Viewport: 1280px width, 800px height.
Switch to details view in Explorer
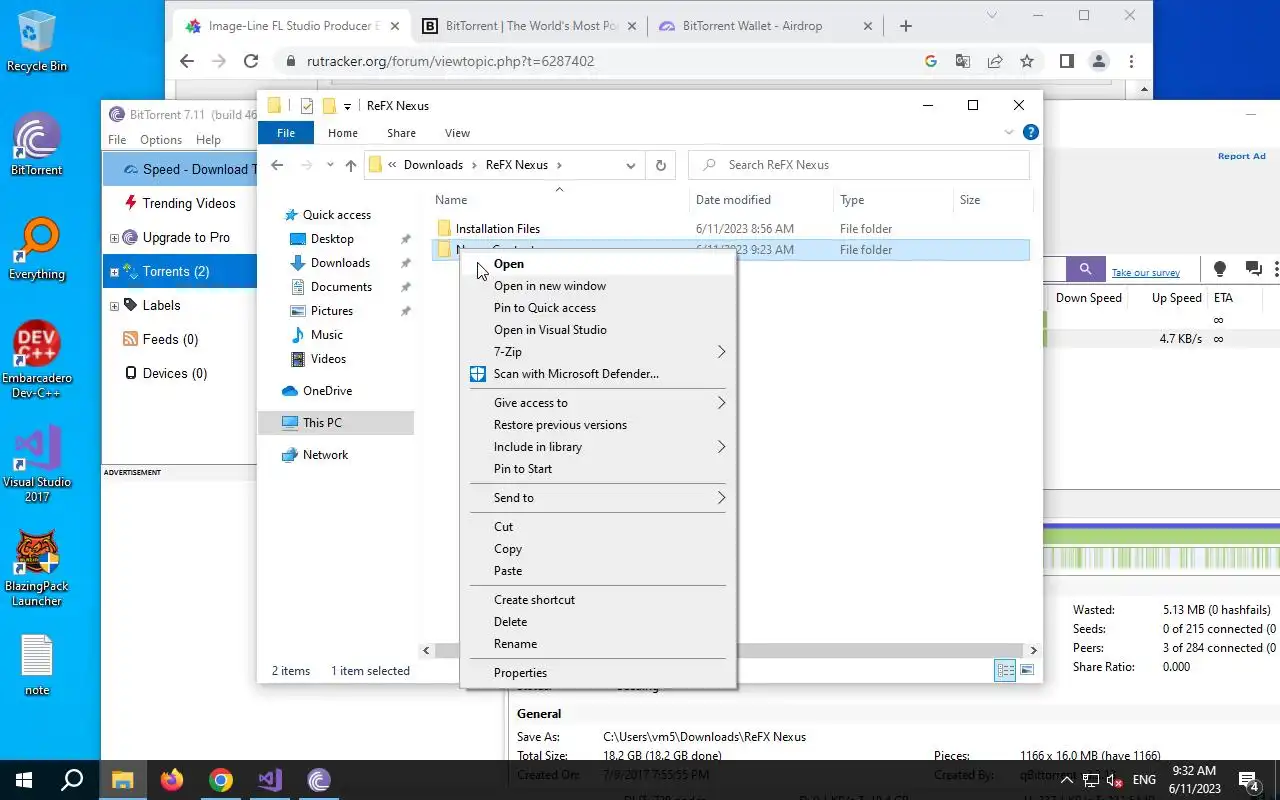(1005, 671)
